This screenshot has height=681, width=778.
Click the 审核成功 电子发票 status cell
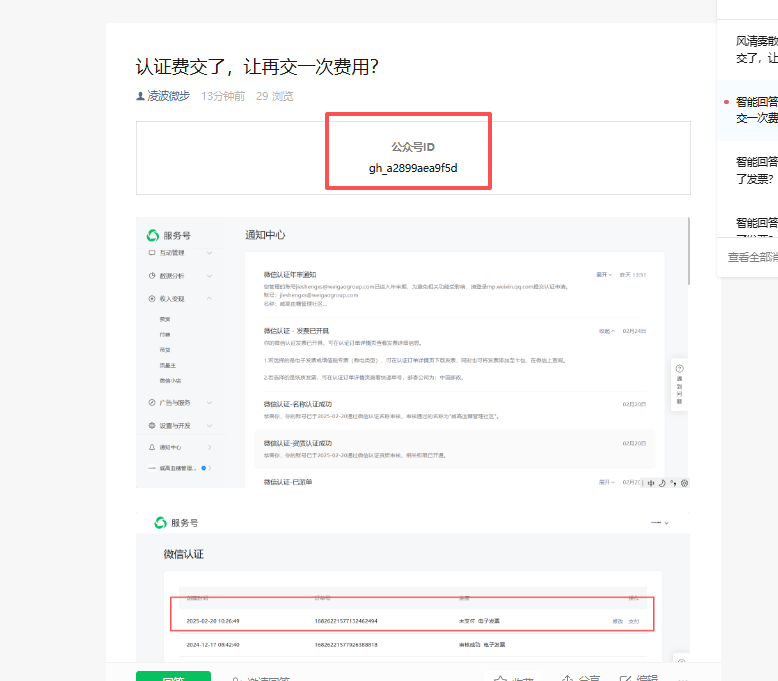[x=482, y=645]
